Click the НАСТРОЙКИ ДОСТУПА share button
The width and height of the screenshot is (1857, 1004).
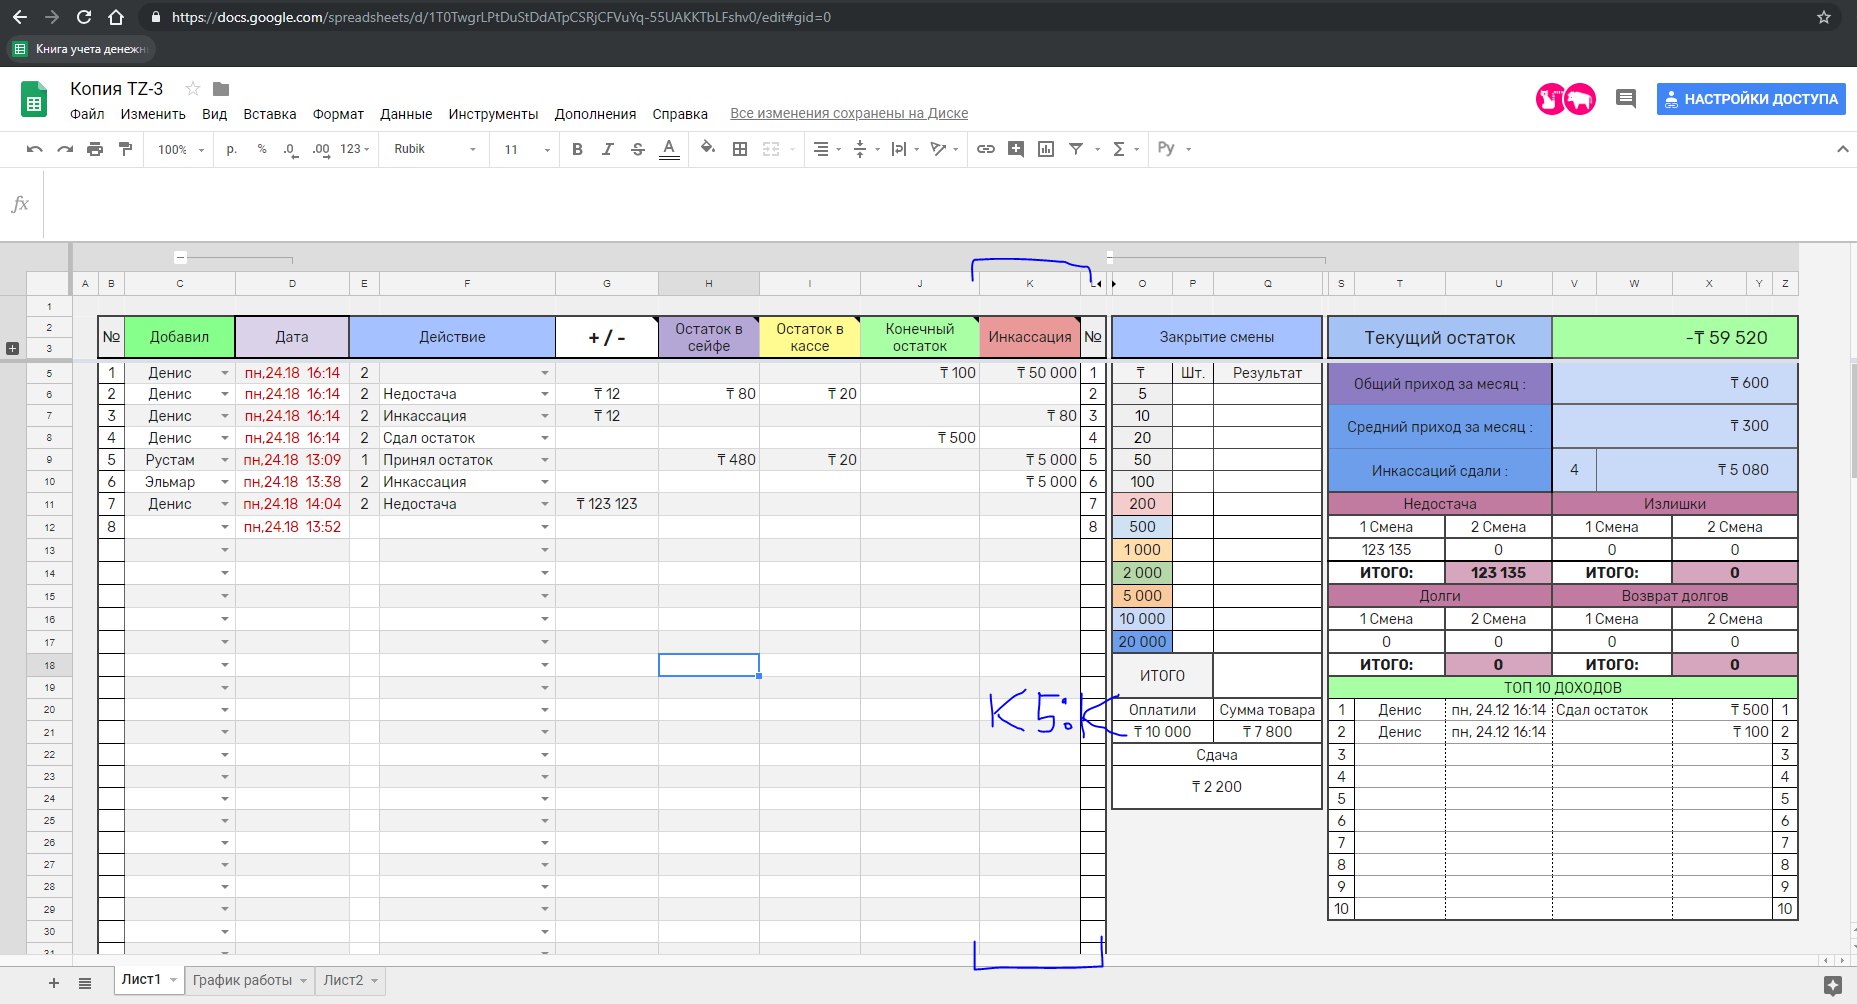pos(1751,99)
